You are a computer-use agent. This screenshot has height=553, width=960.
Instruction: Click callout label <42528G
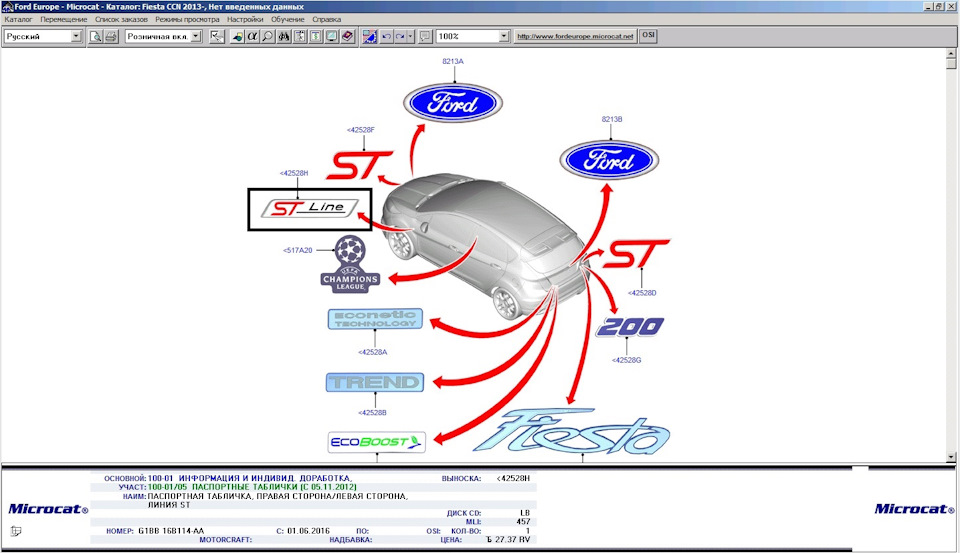[x=626, y=360]
